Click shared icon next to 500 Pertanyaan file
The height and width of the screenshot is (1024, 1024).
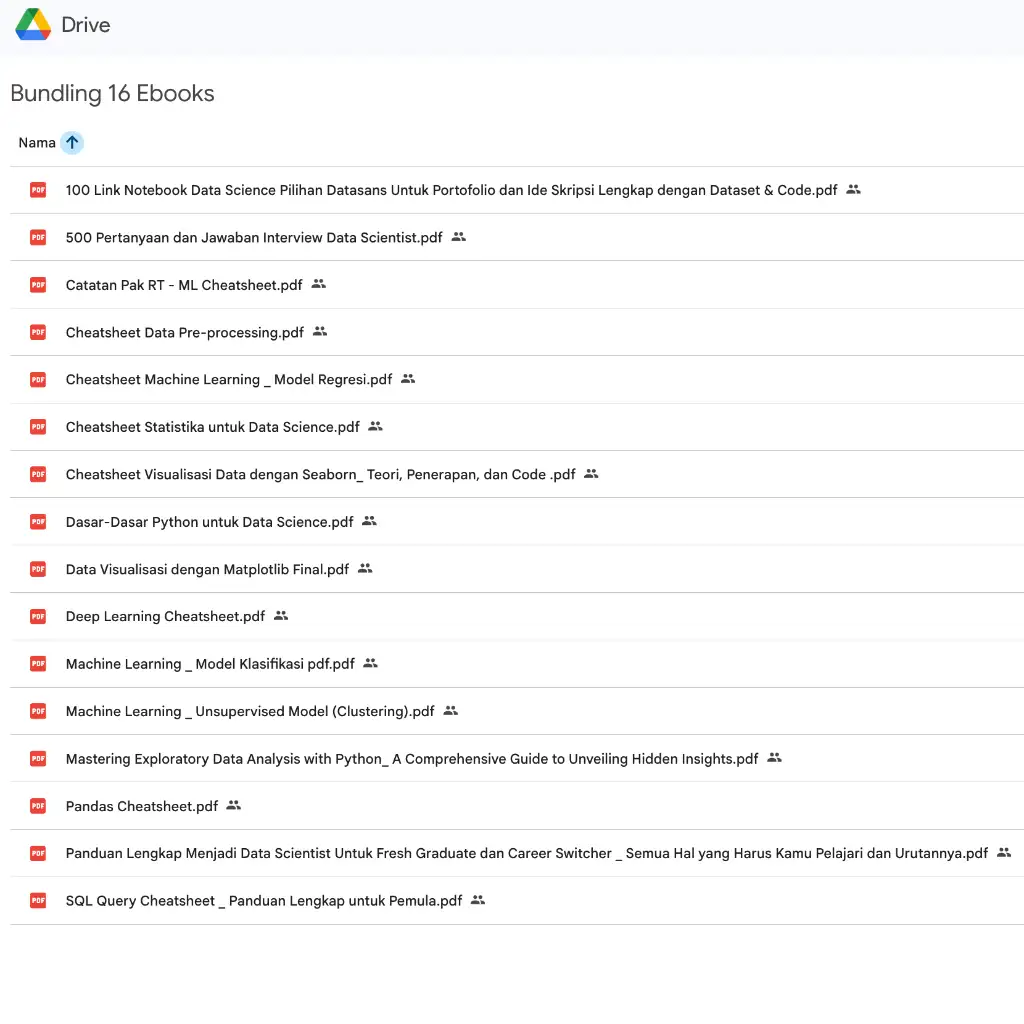(459, 237)
